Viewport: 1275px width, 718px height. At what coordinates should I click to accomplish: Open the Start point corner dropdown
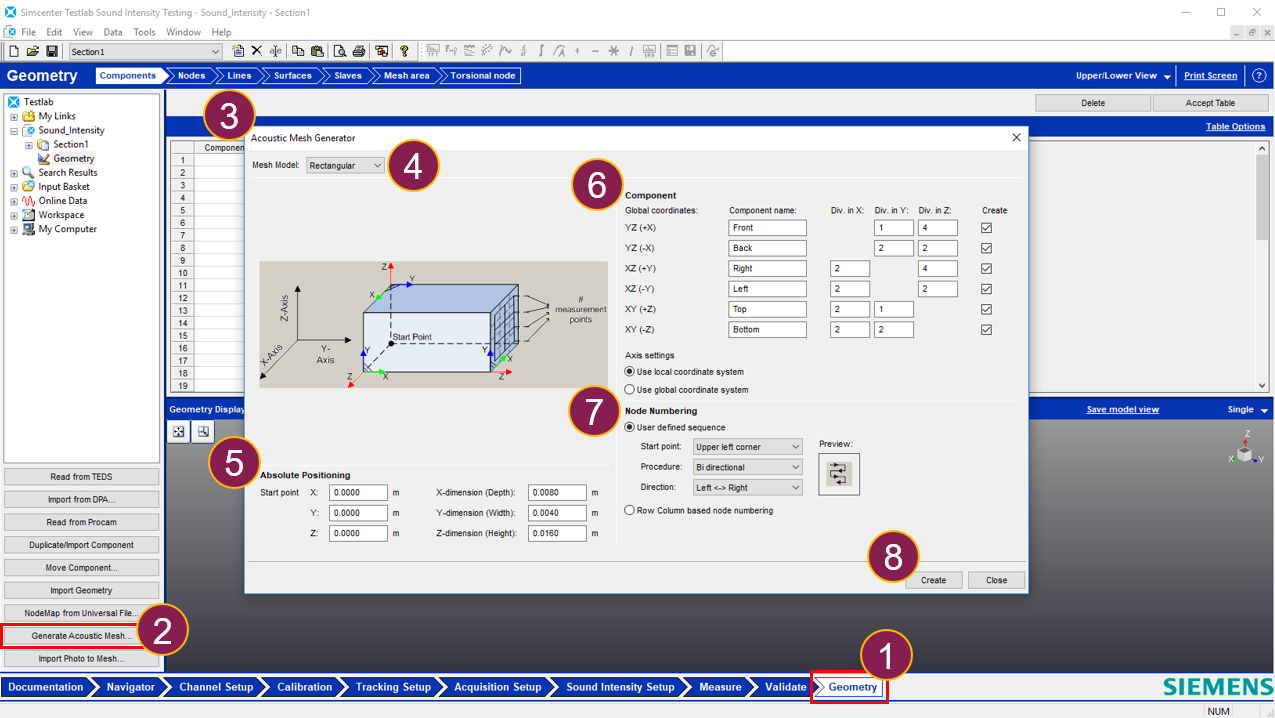pos(747,447)
